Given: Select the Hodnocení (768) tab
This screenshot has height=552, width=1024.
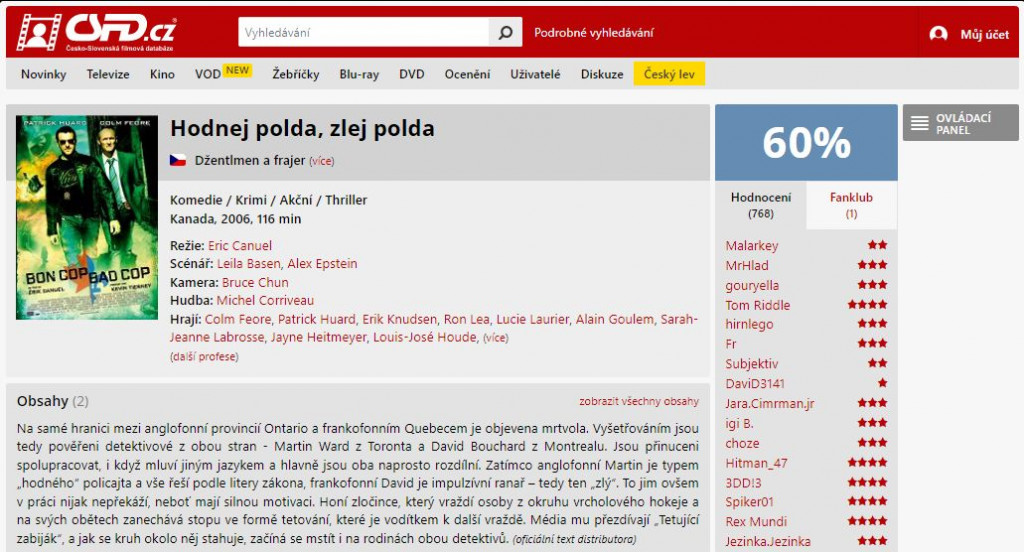Looking at the screenshot, I should tap(761, 205).
